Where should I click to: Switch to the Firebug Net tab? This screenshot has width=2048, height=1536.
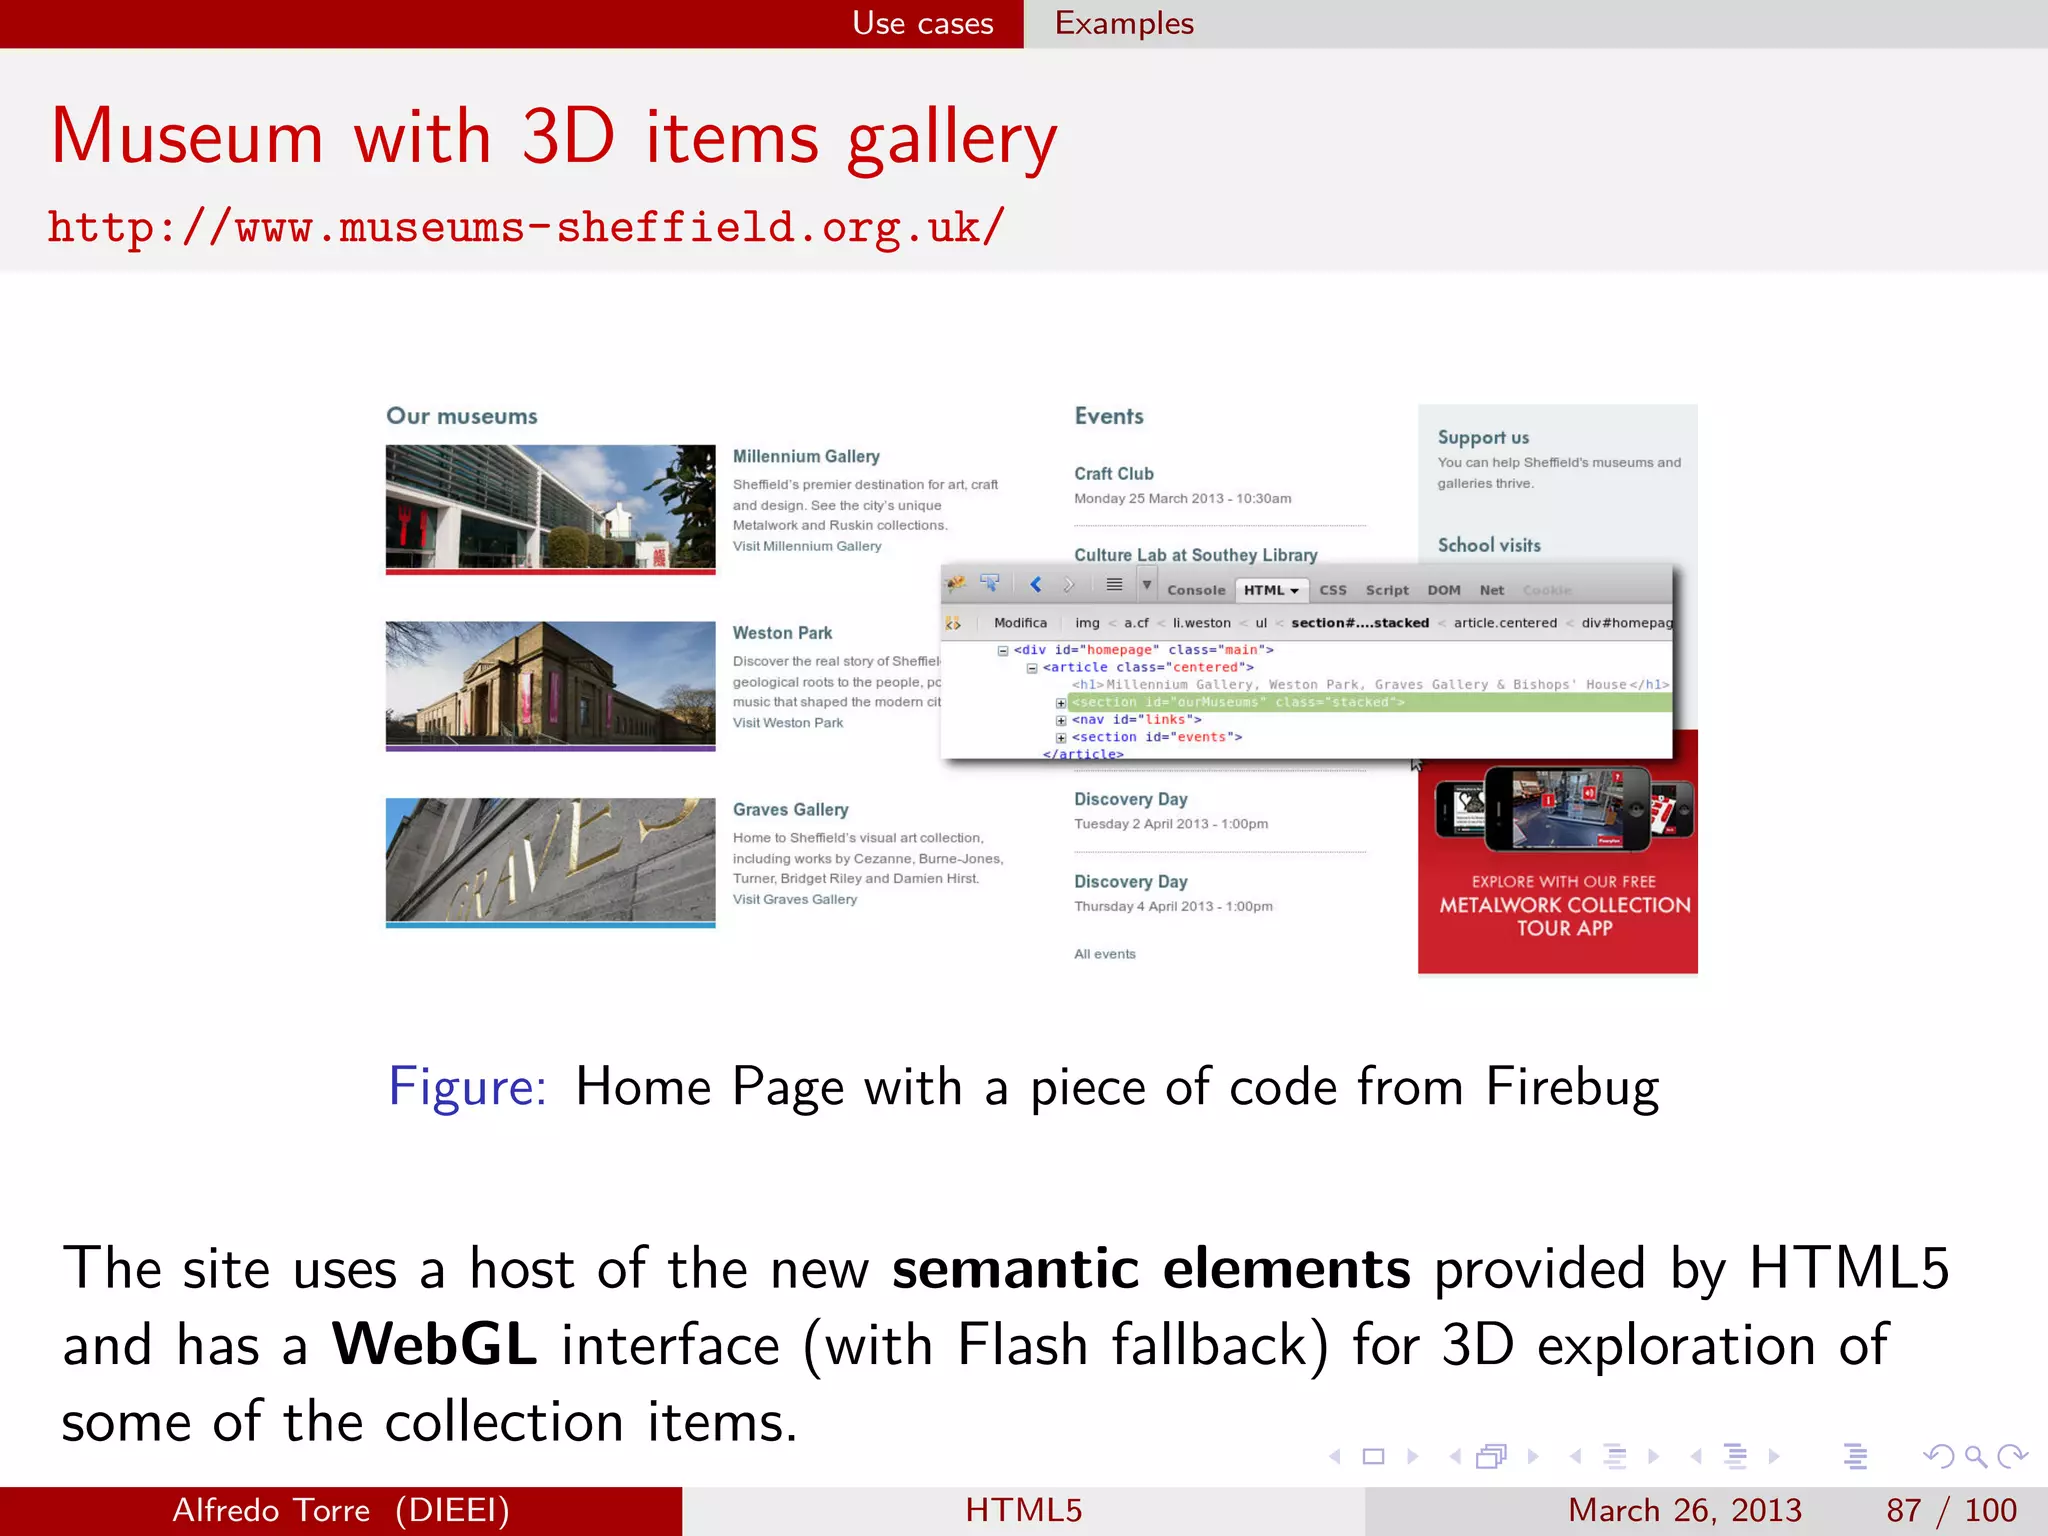(1492, 590)
